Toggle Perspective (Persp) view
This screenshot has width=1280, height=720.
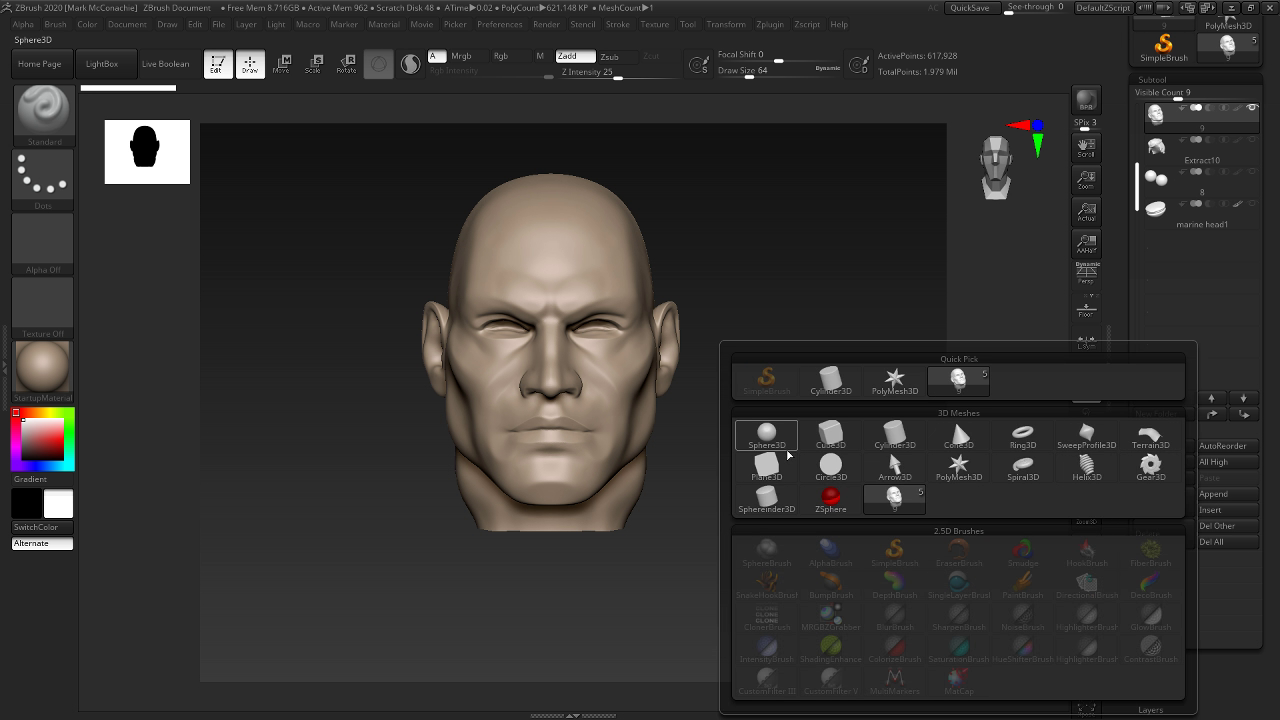[1086, 273]
